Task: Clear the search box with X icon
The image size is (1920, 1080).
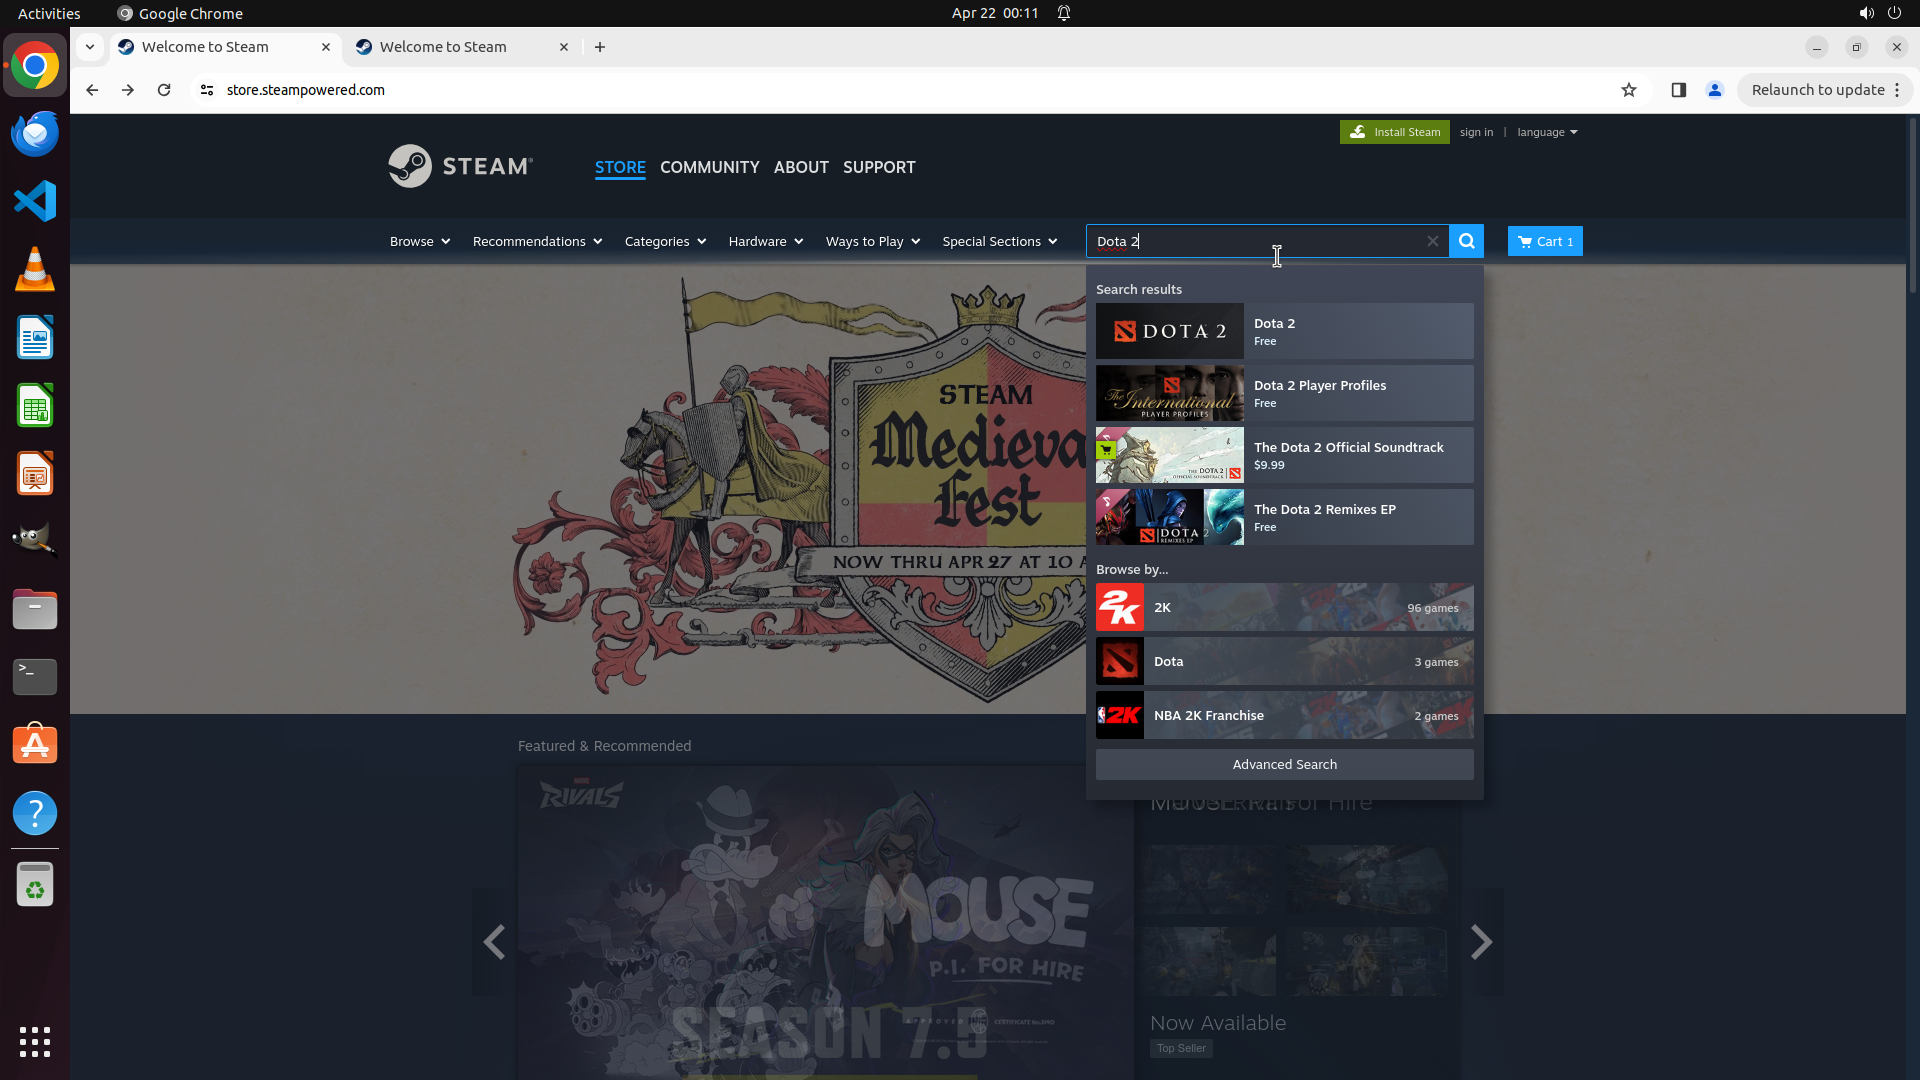Action: (1432, 241)
